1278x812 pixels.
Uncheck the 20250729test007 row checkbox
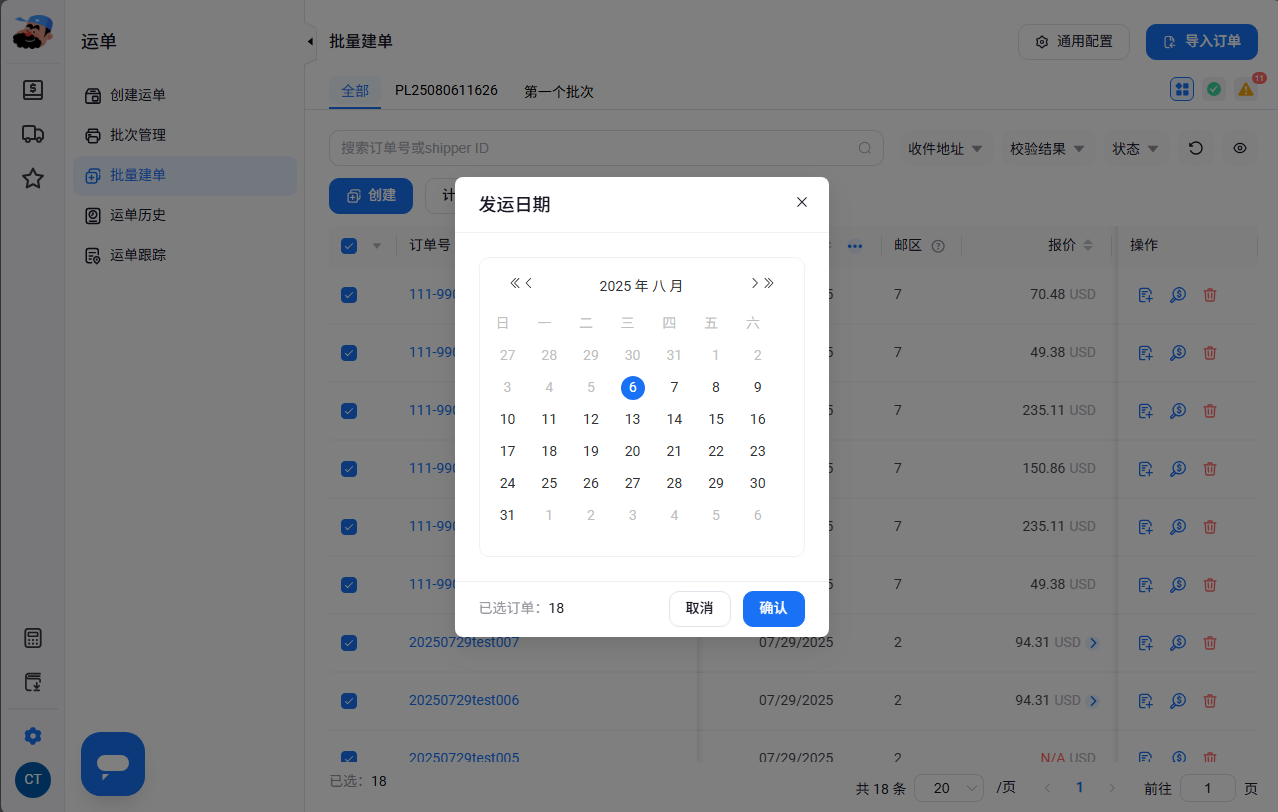pyautogui.click(x=349, y=642)
